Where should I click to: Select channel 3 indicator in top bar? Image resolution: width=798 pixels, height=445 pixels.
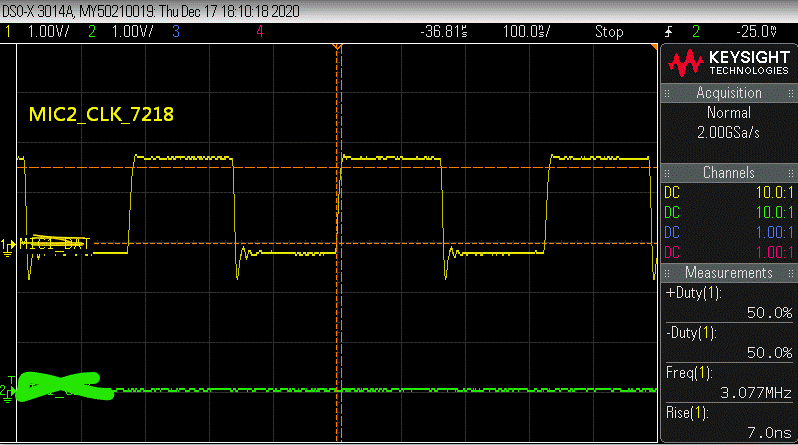[x=176, y=32]
